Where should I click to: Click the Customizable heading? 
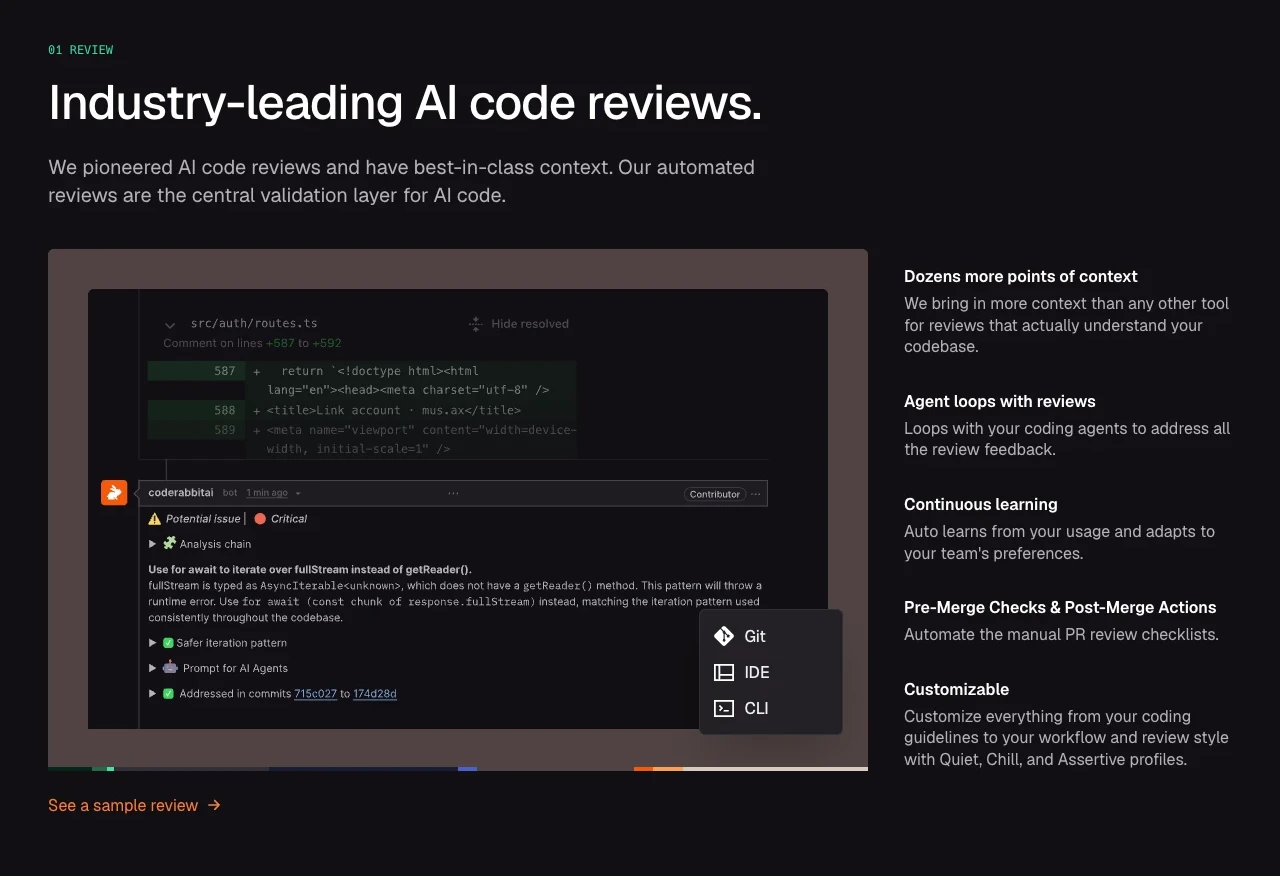point(957,690)
